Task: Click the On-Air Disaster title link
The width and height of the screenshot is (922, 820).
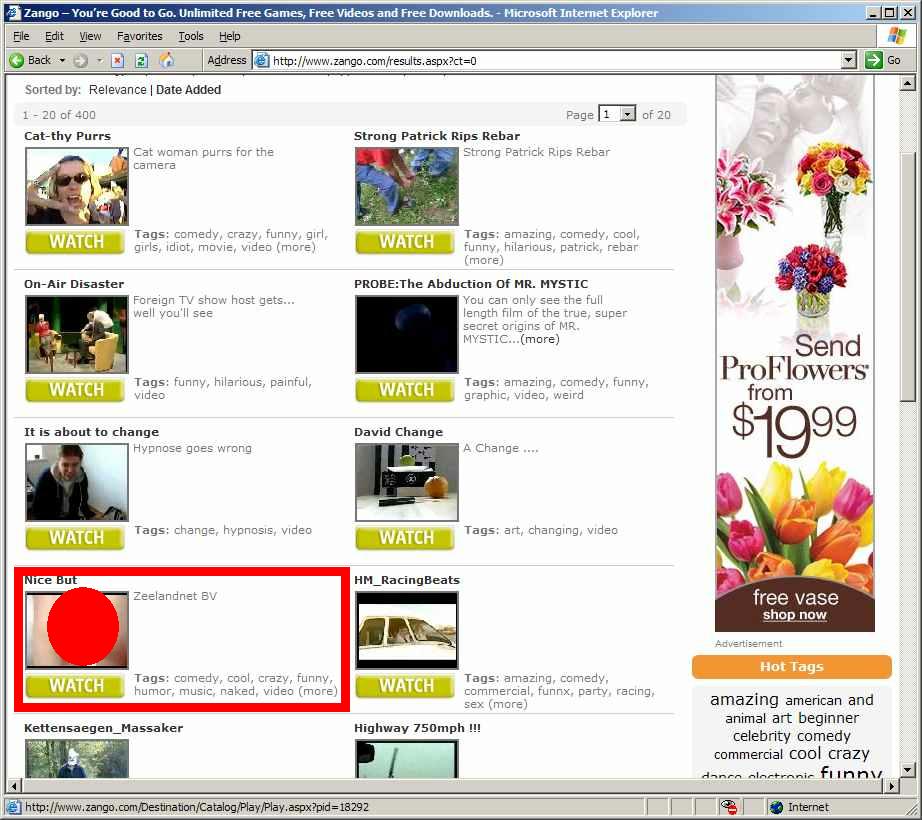Action: pyautogui.click(x=74, y=284)
